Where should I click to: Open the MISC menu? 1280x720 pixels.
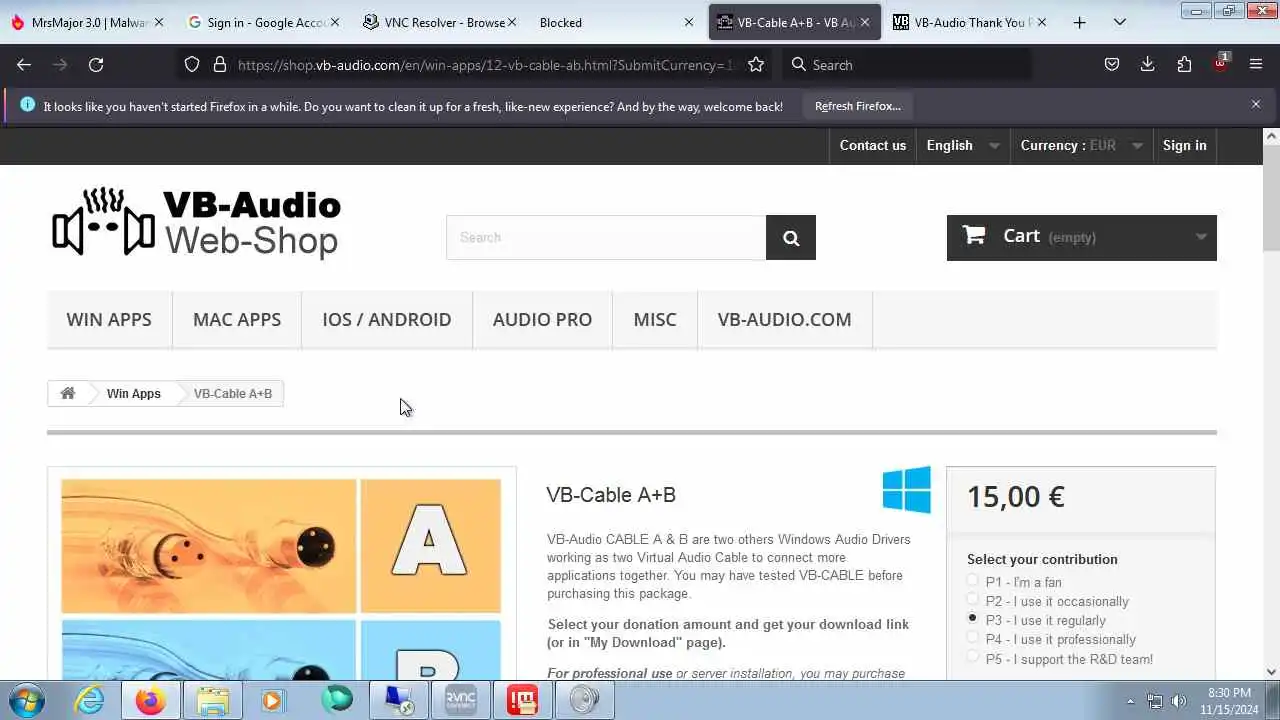tap(655, 320)
